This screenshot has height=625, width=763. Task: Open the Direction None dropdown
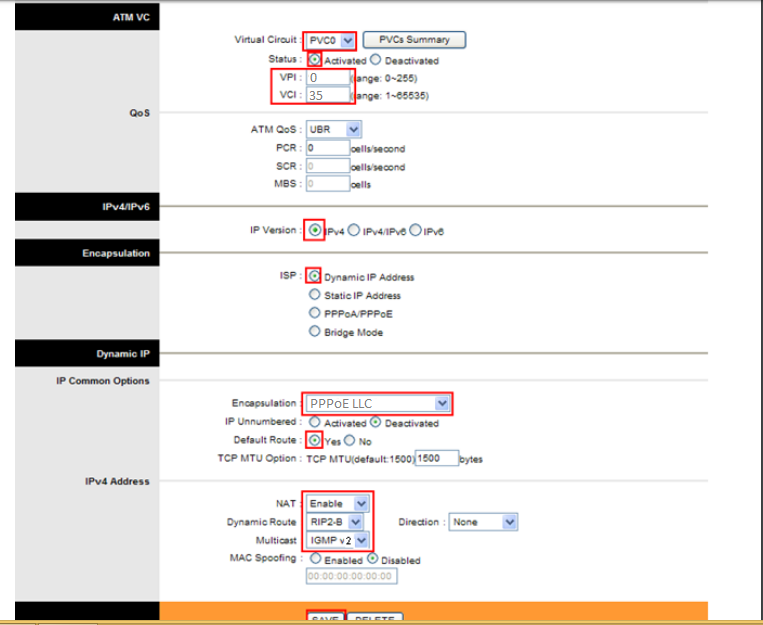coord(483,522)
